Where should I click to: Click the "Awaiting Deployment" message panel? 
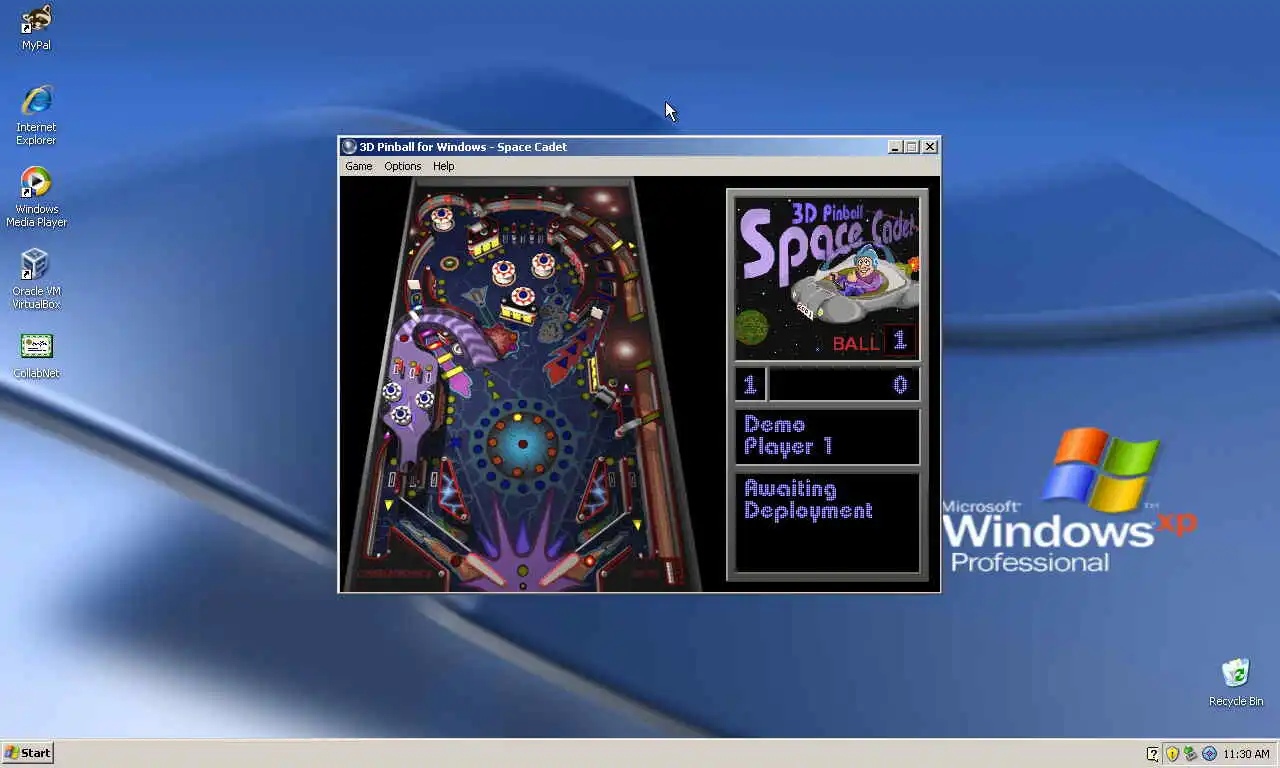coord(827,522)
